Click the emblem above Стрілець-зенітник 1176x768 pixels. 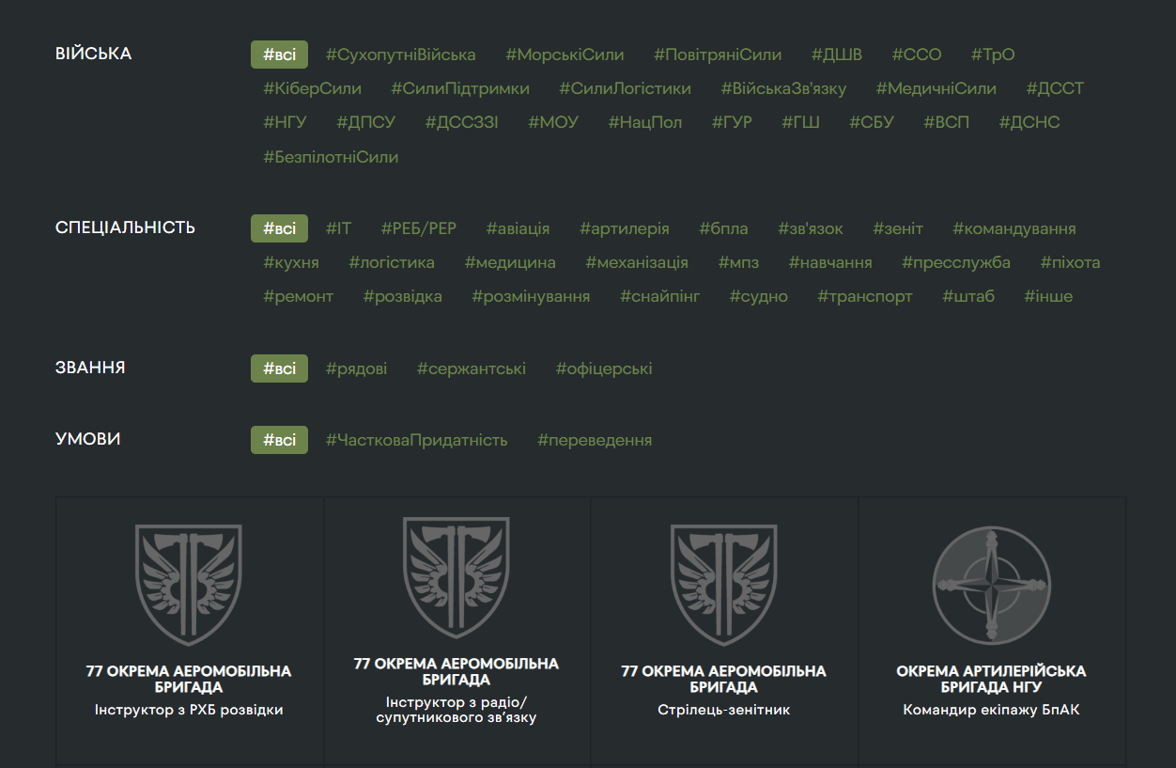723,585
